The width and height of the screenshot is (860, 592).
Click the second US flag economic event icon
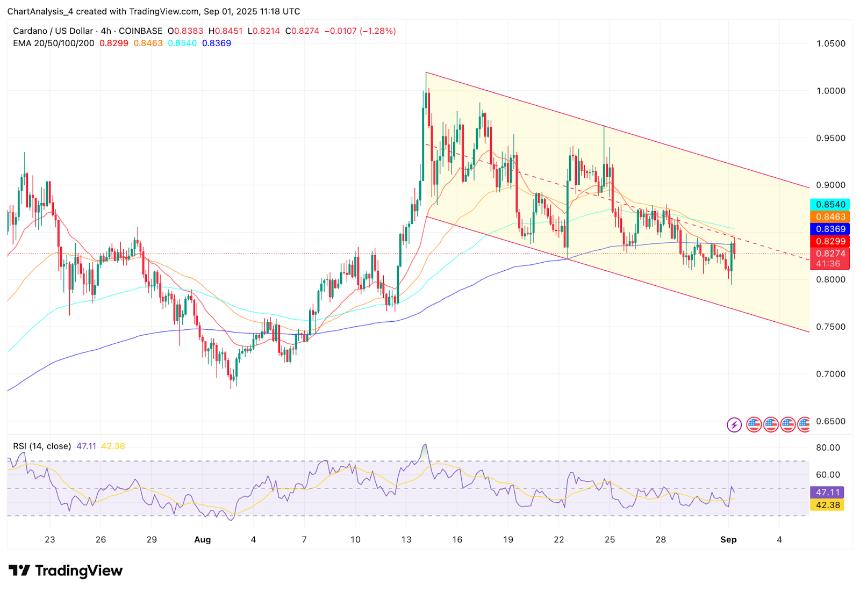tap(771, 424)
